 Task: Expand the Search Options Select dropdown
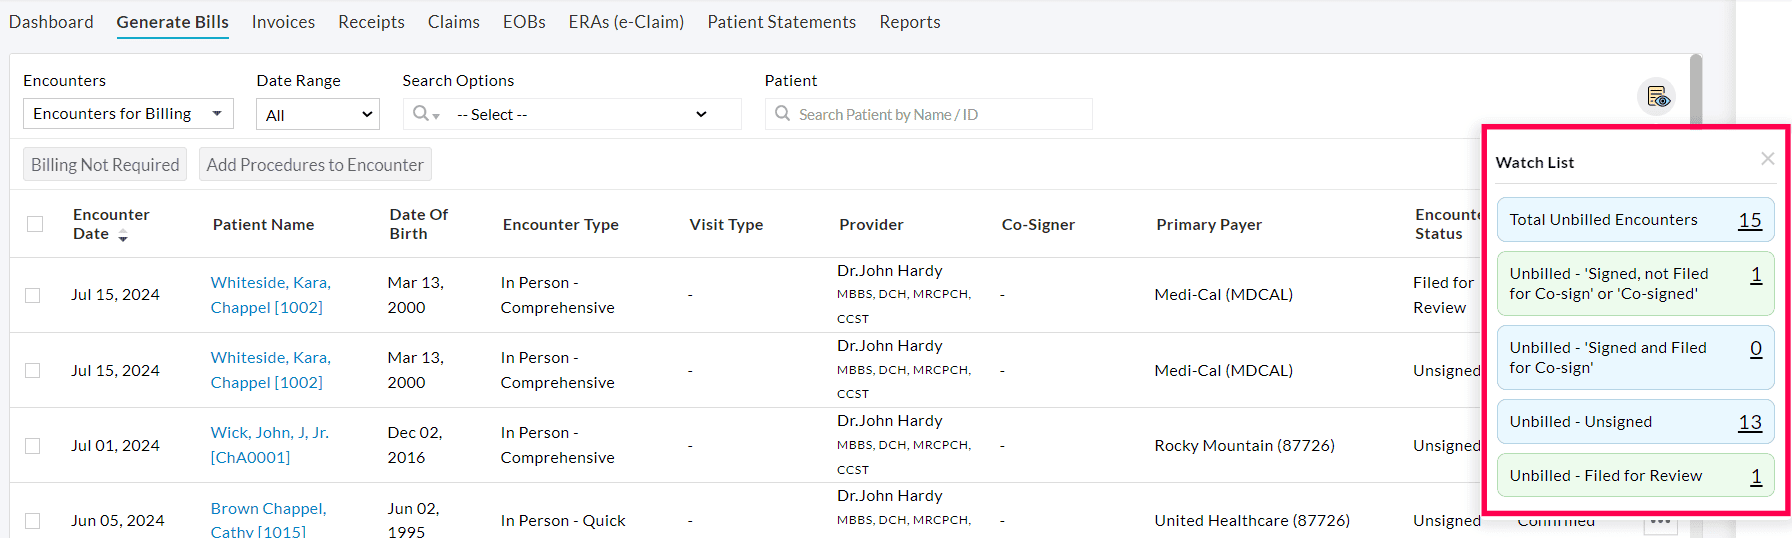tap(582, 115)
